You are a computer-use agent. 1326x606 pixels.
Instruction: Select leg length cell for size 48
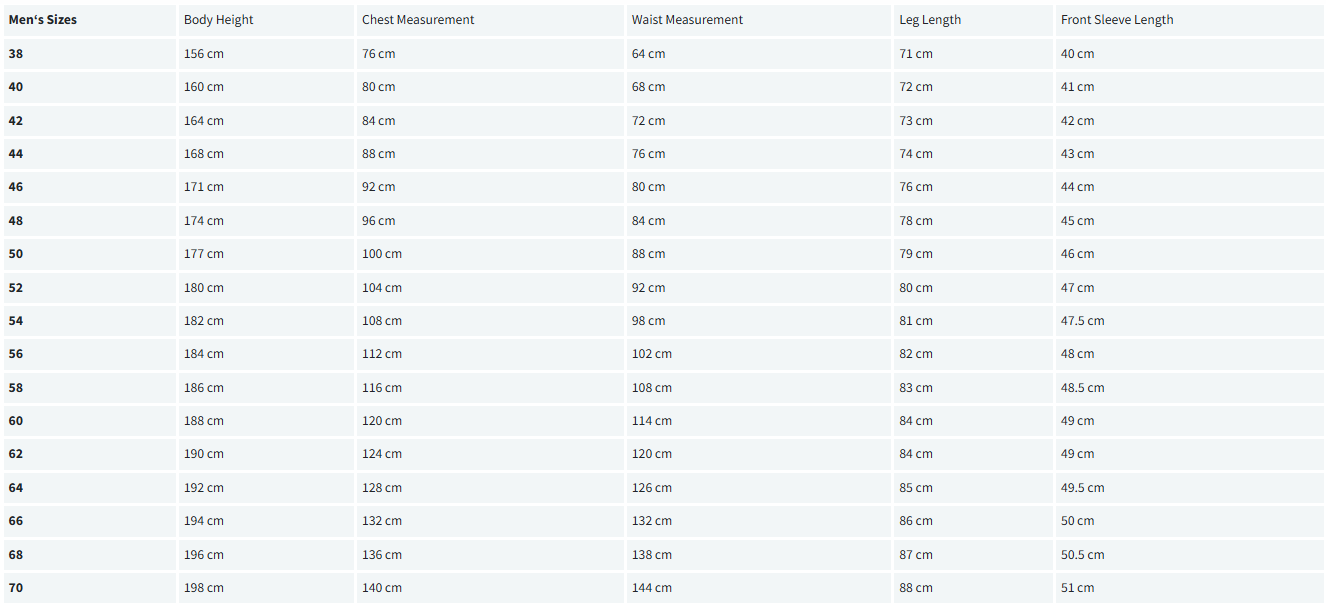tap(916, 221)
